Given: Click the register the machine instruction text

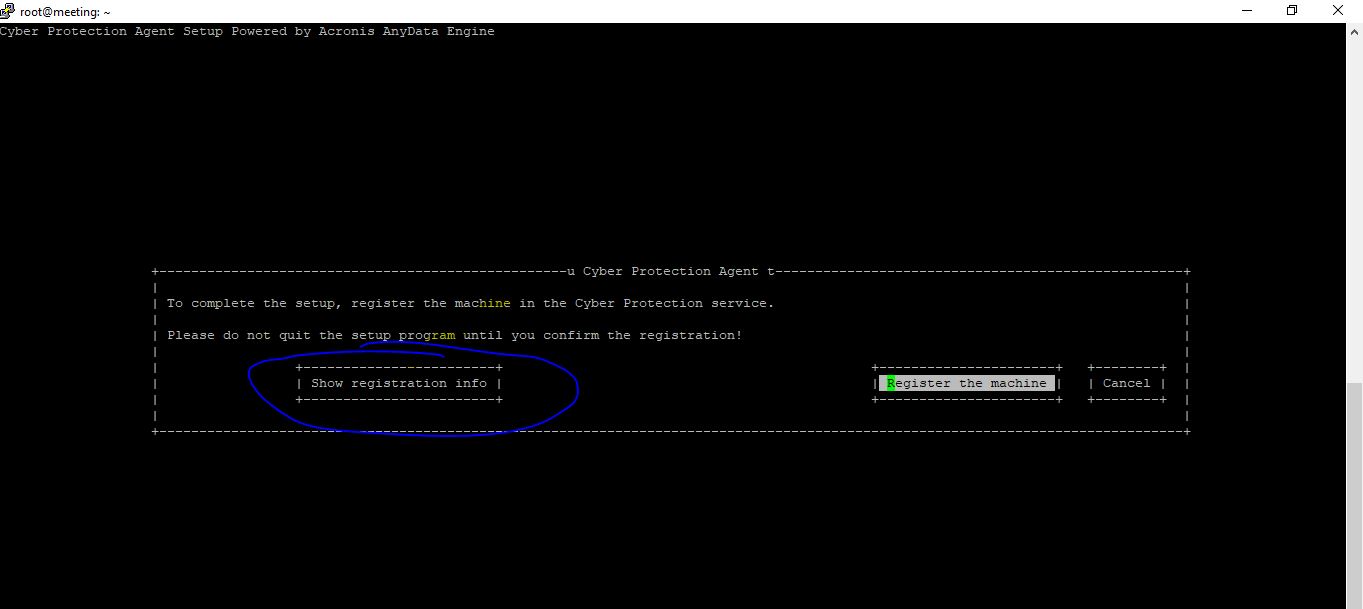Looking at the screenshot, I should [x=470, y=302].
